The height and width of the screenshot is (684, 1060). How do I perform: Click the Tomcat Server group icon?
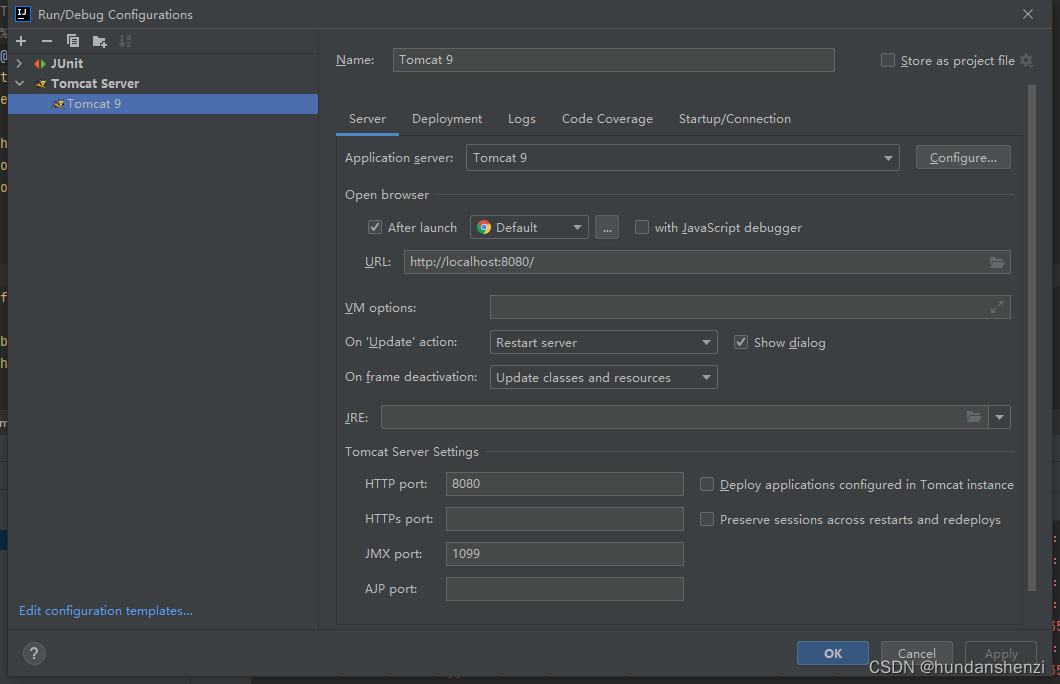41,84
